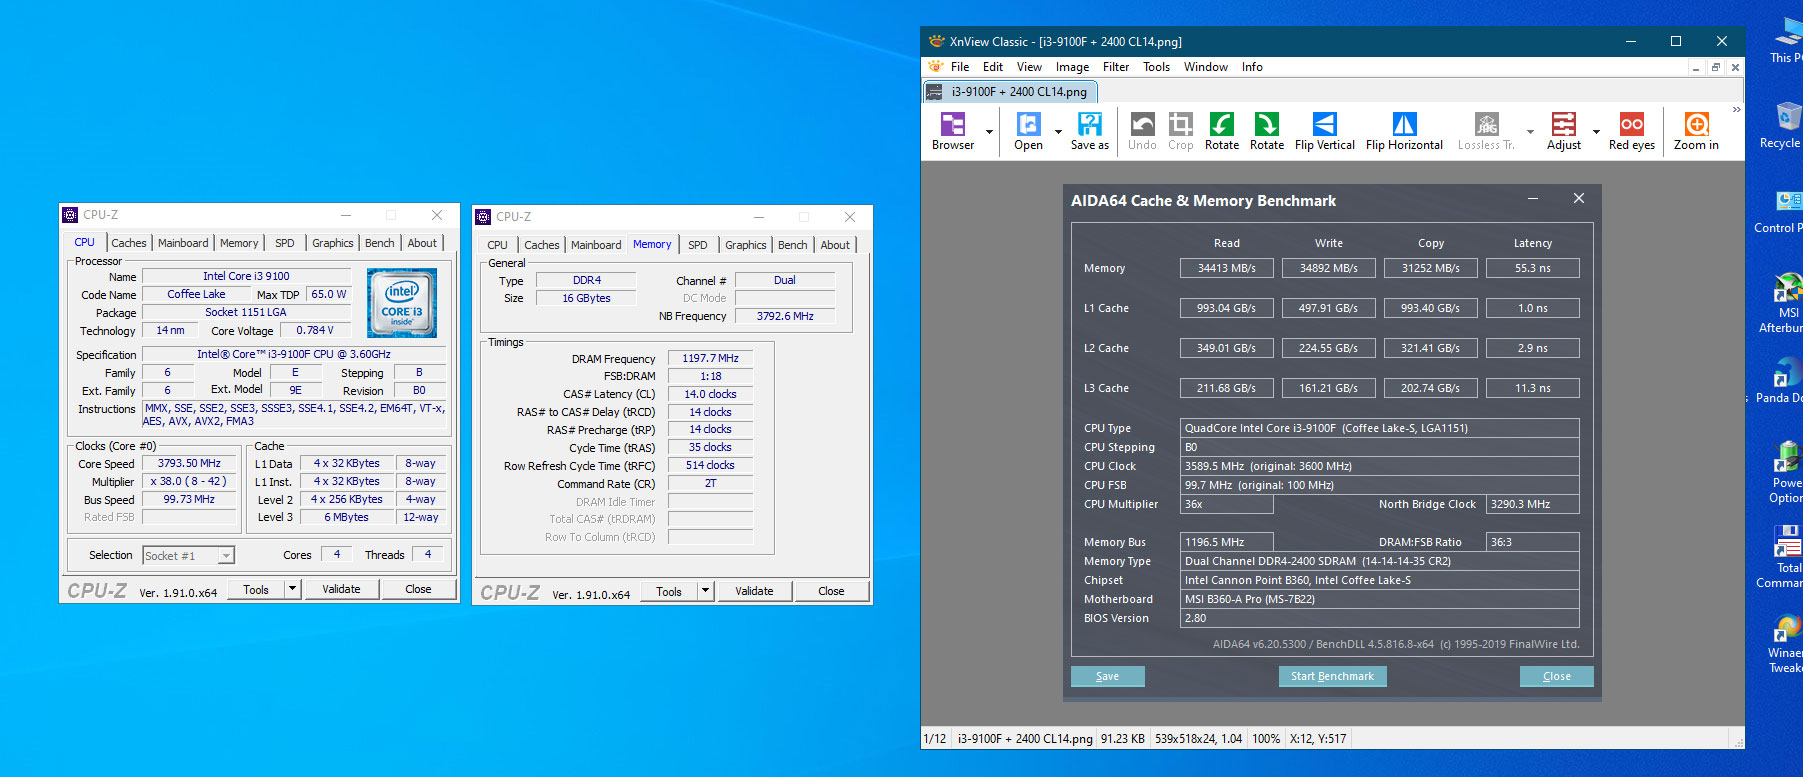Click Validate in CPU-Z memory window
1803x777 pixels.
754,591
